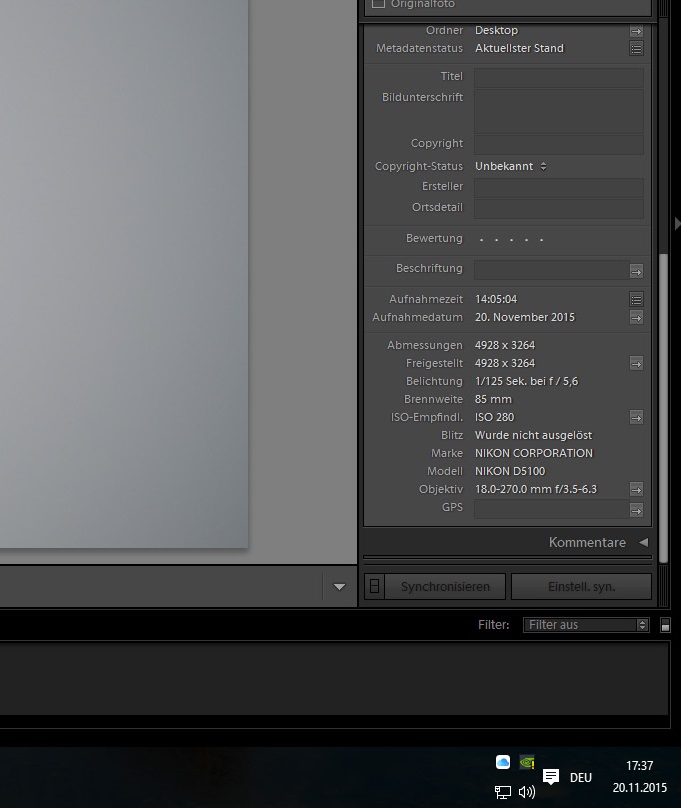Click the arrow icon beside ISO-Empfindl.
681x808 pixels.
pyautogui.click(x=636, y=417)
